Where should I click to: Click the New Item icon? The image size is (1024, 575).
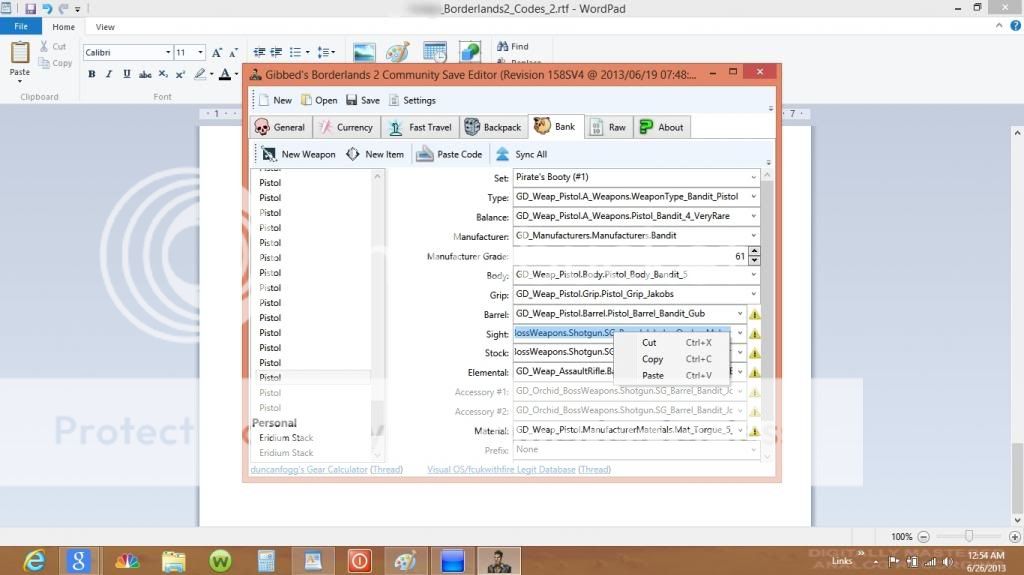pos(353,154)
